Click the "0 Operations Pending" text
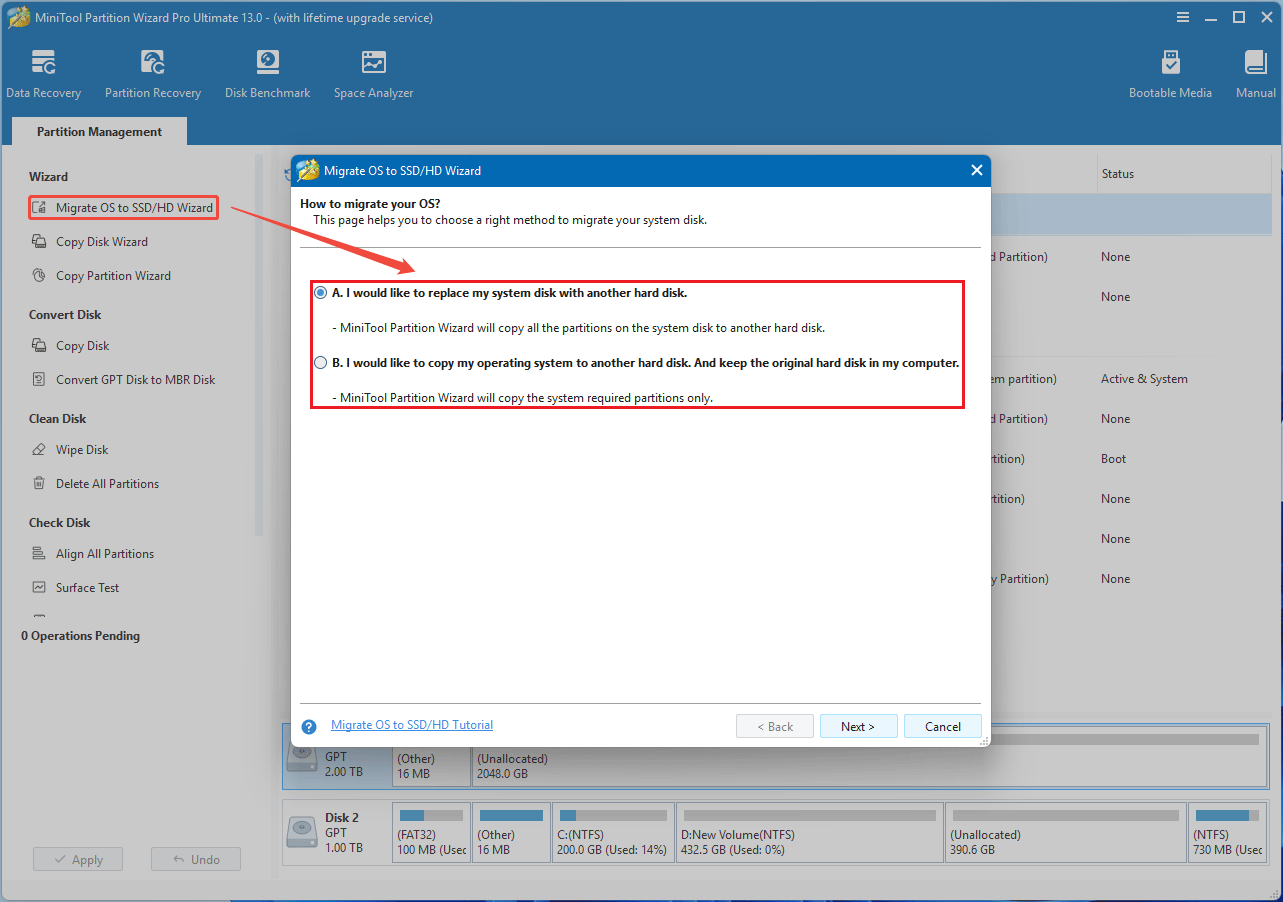The height and width of the screenshot is (902, 1283). (81, 636)
